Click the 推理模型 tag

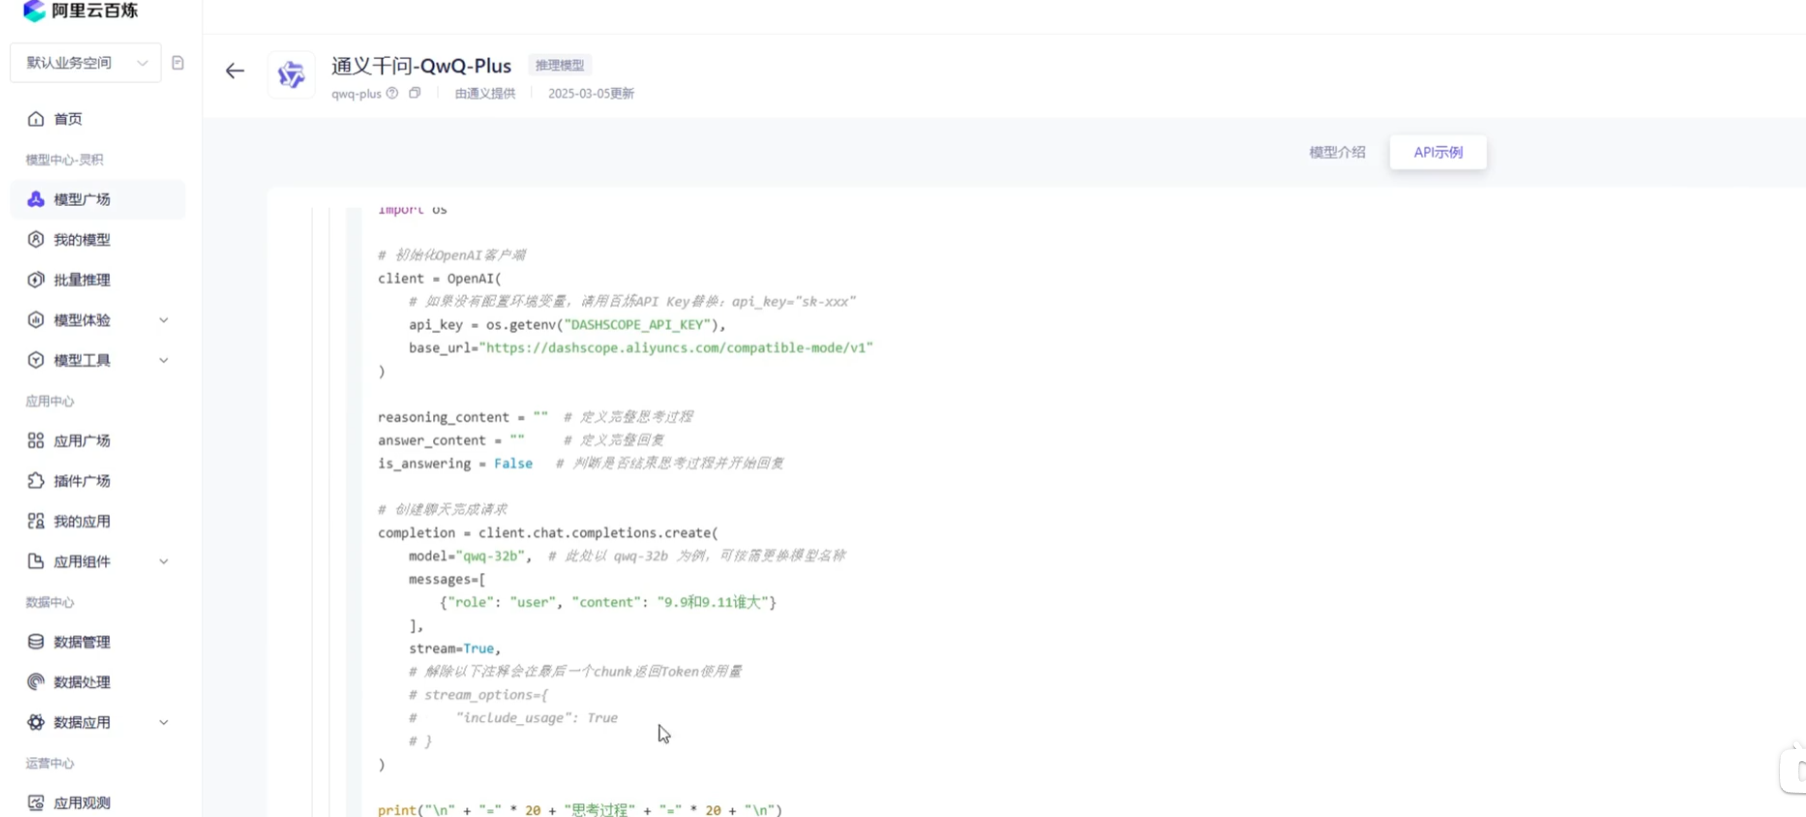pos(560,65)
